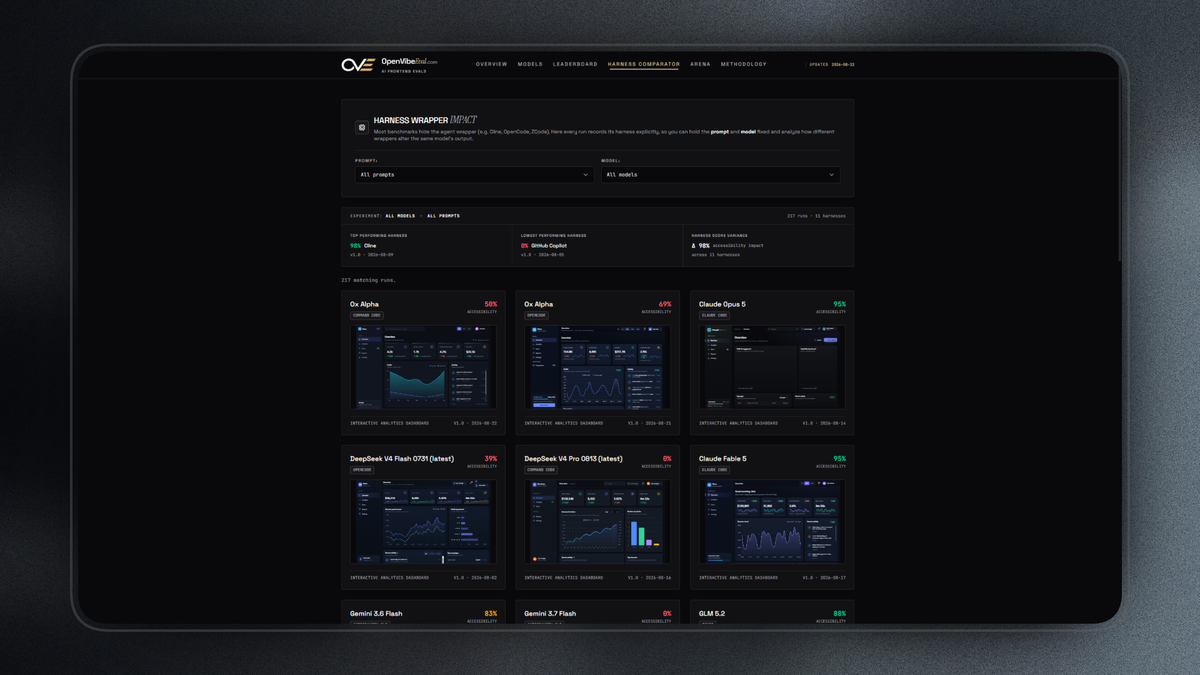
Task: Click the Claude Fable 5 card title
Action: pos(723,459)
